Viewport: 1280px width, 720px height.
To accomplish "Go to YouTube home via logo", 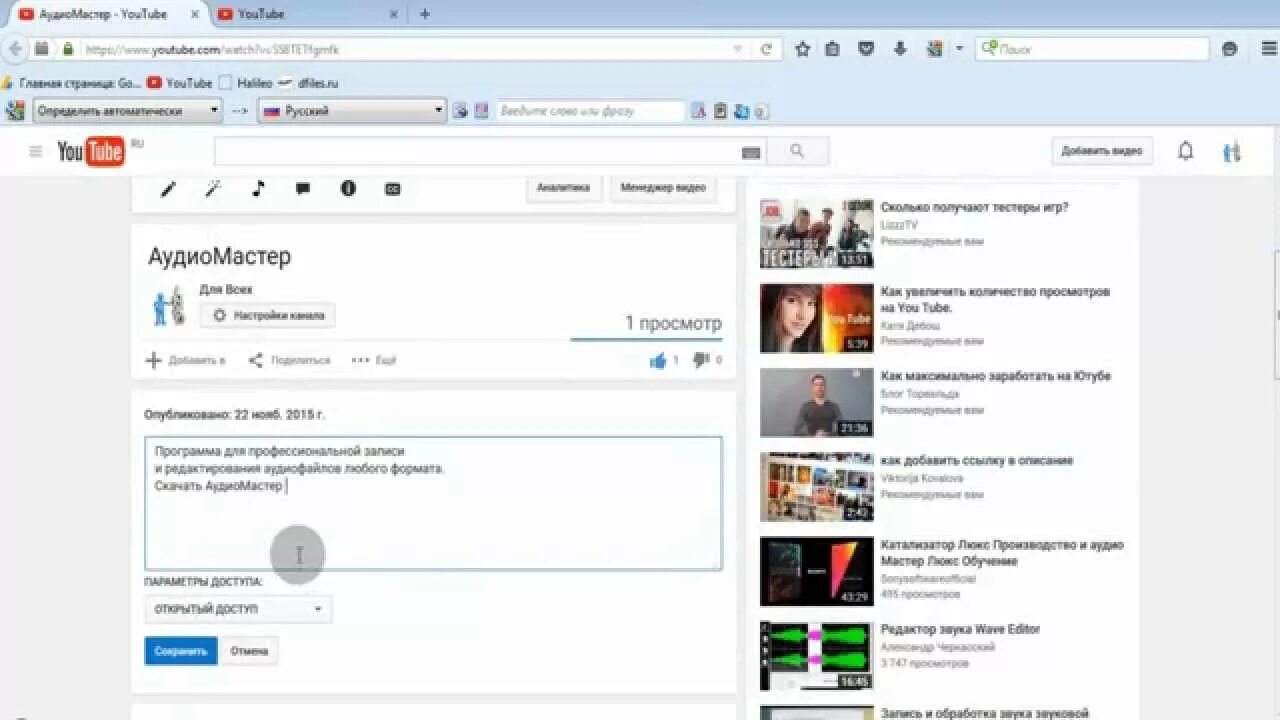I will click(x=91, y=151).
